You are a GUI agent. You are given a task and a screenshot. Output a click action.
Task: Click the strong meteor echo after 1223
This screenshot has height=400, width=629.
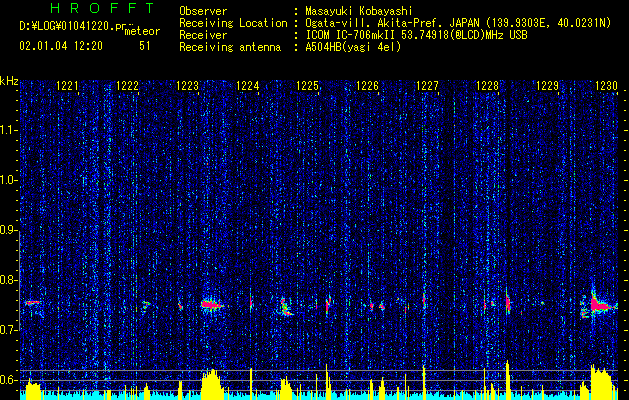211,305
